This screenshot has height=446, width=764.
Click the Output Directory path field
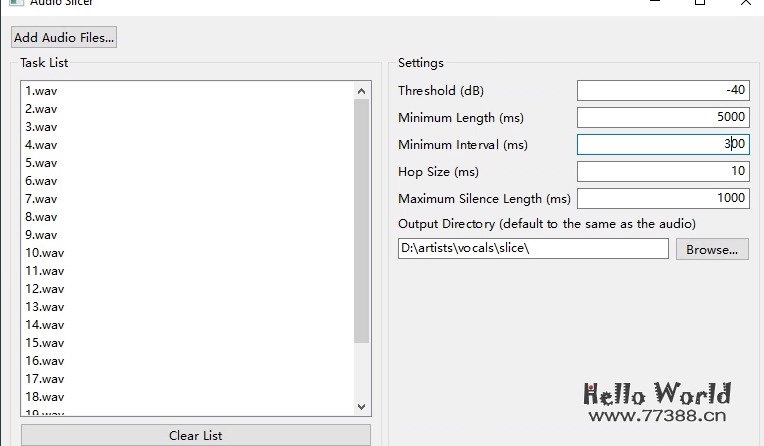(532, 249)
